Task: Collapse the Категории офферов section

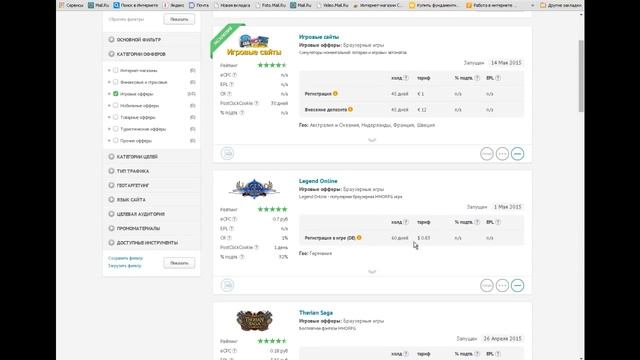Action: tap(151, 54)
